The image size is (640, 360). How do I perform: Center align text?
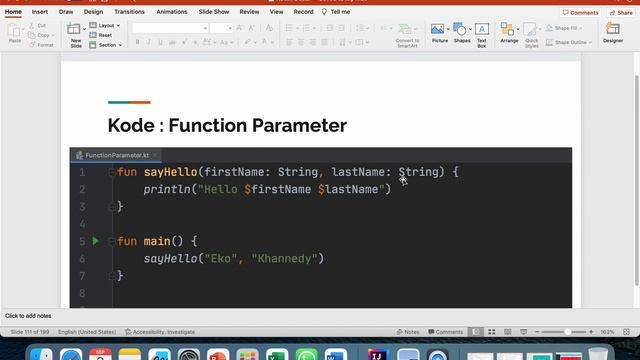301,42
